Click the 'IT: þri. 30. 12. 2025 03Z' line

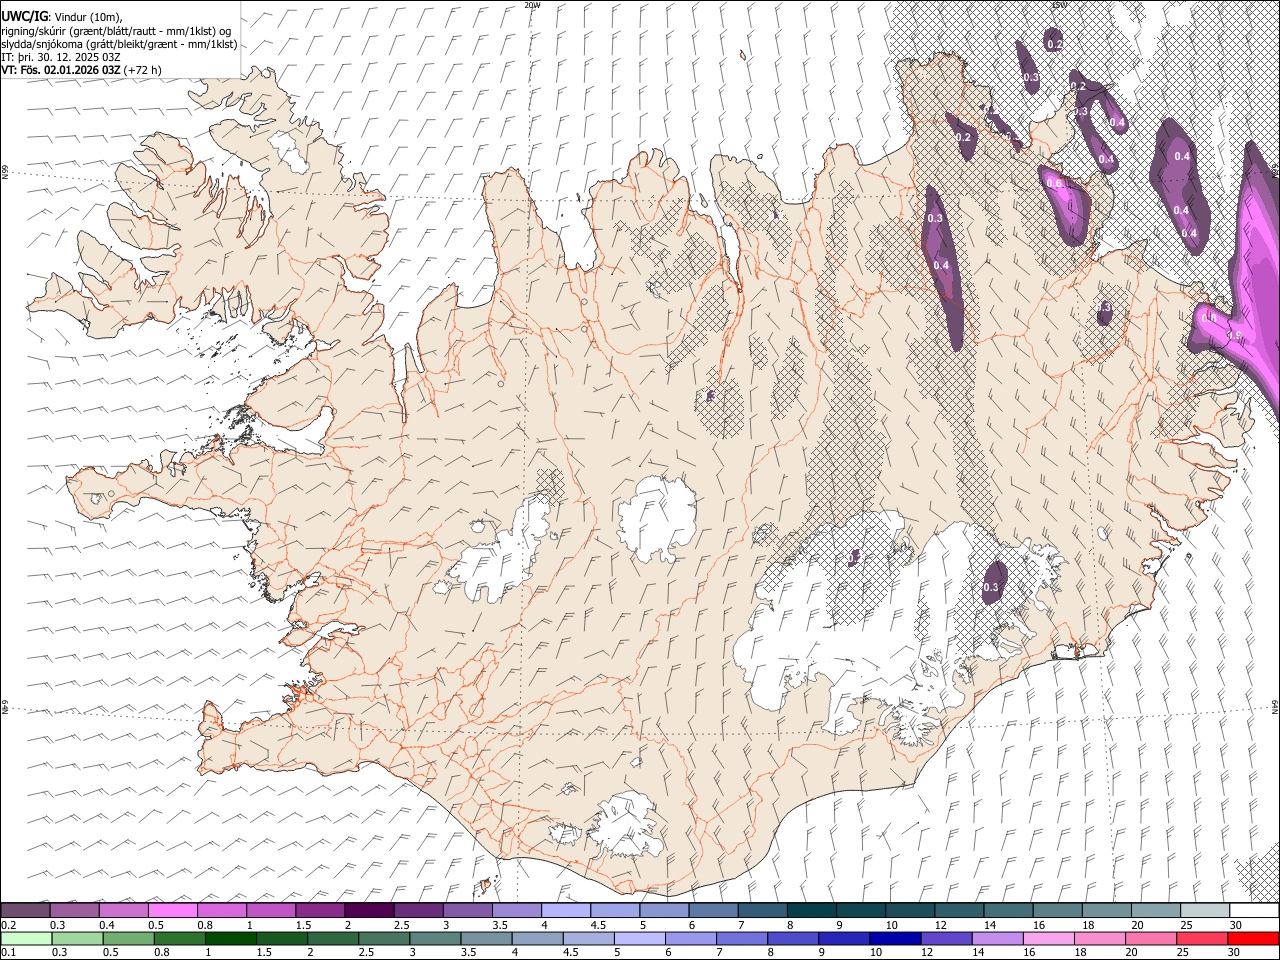(x=61, y=57)
